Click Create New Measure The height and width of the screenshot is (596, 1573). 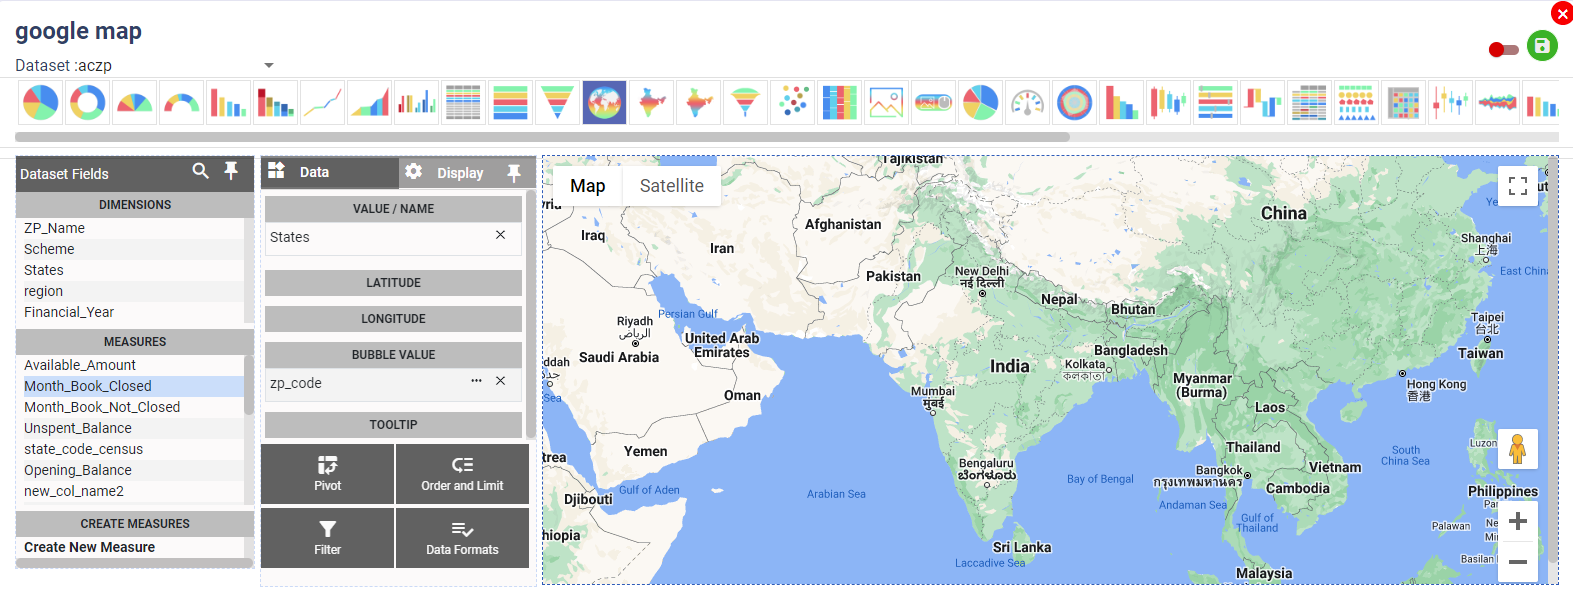click(x=90, y=547)
